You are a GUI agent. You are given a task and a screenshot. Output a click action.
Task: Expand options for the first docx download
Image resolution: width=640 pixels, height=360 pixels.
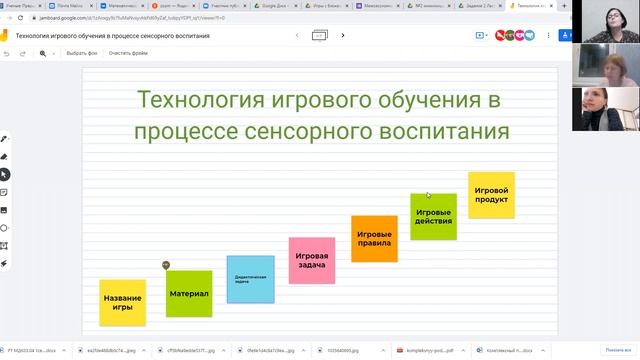coord(64,351)
